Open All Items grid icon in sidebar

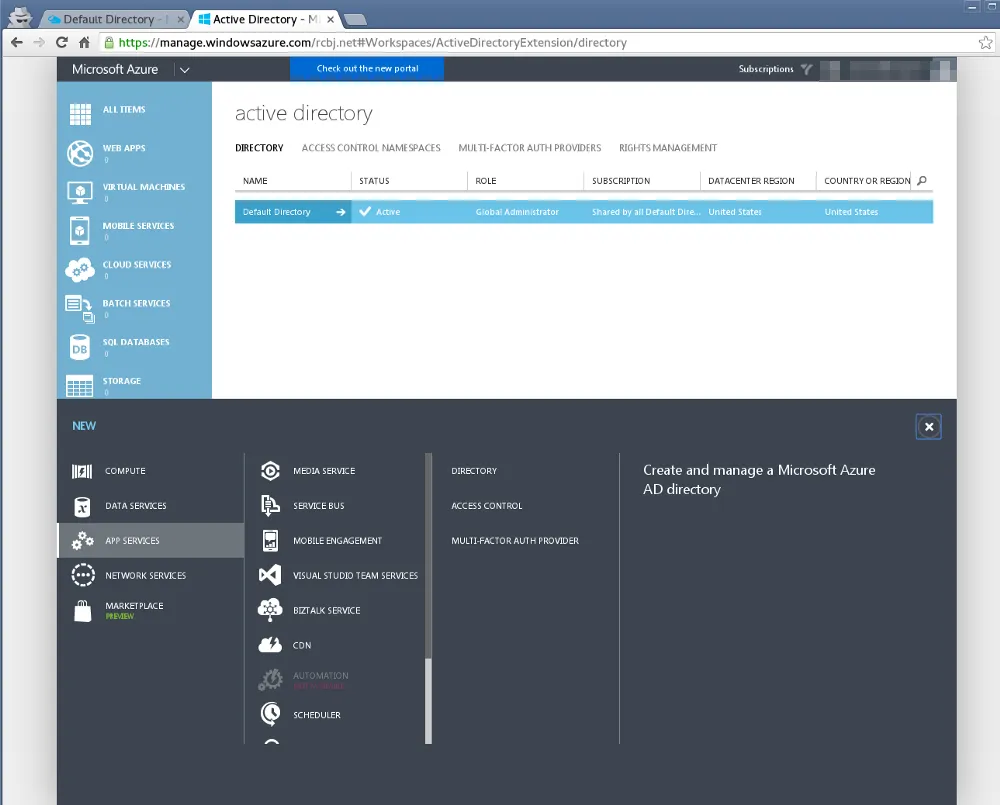[80, 114]
